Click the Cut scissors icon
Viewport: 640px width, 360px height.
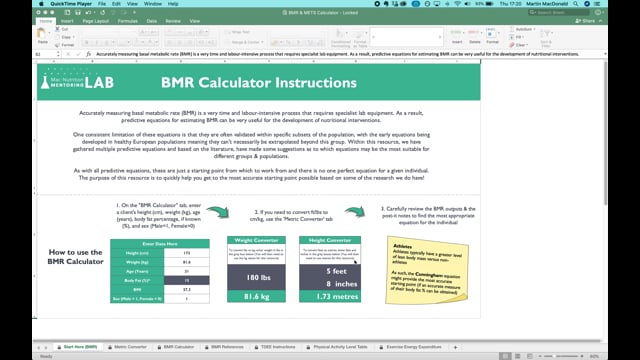tap(57, 29)
